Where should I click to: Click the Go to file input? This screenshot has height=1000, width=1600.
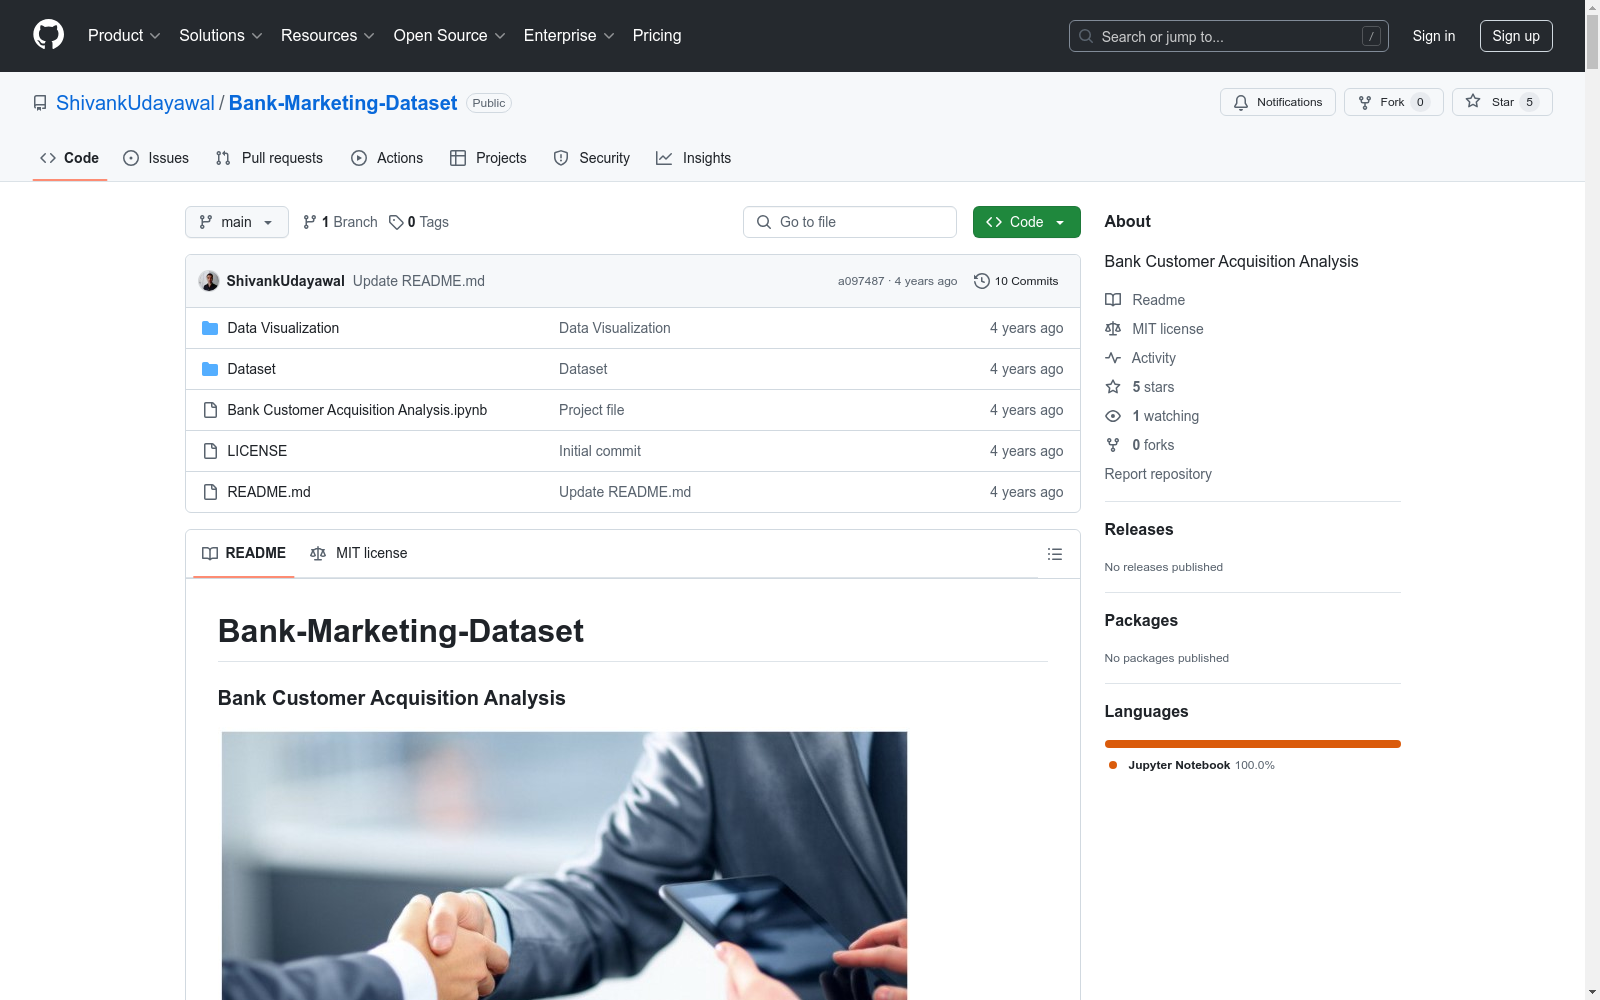tap(850, 222)
